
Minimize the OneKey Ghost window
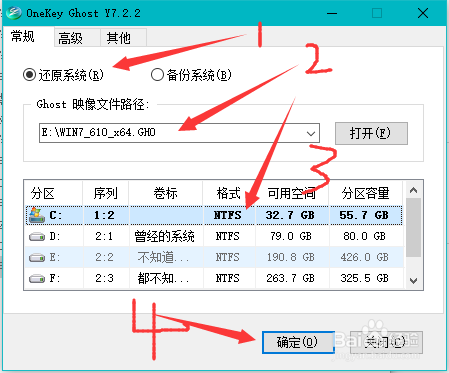coord(332,13)
